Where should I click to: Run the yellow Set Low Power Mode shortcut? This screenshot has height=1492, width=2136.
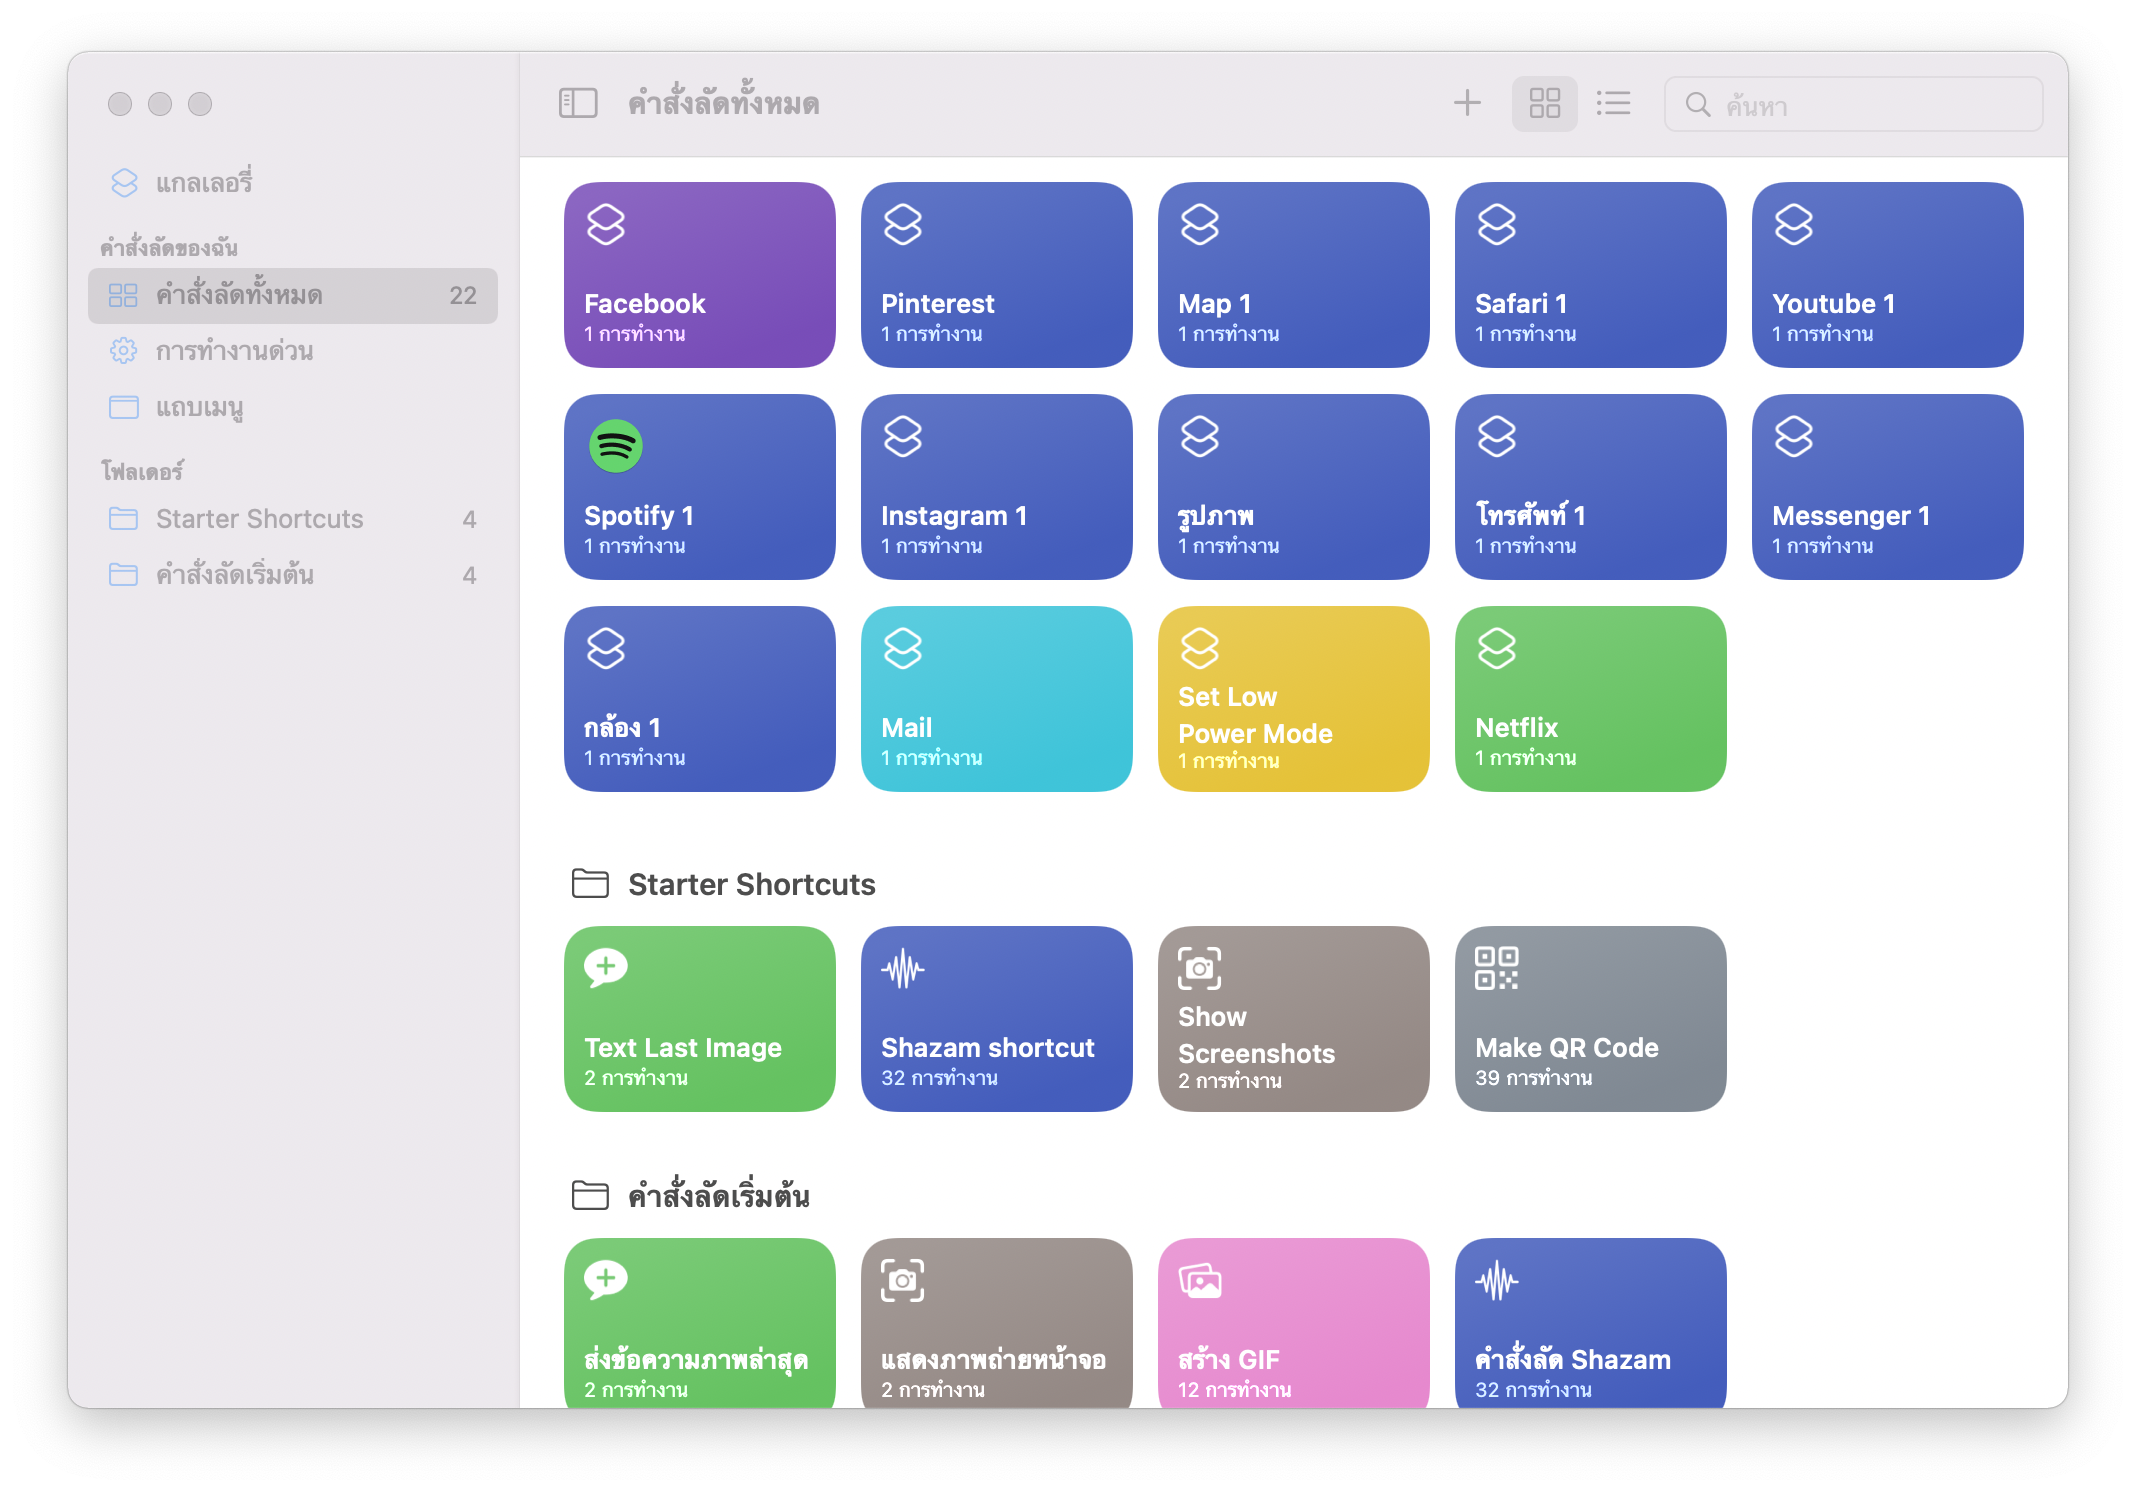tap(1293, 699)
